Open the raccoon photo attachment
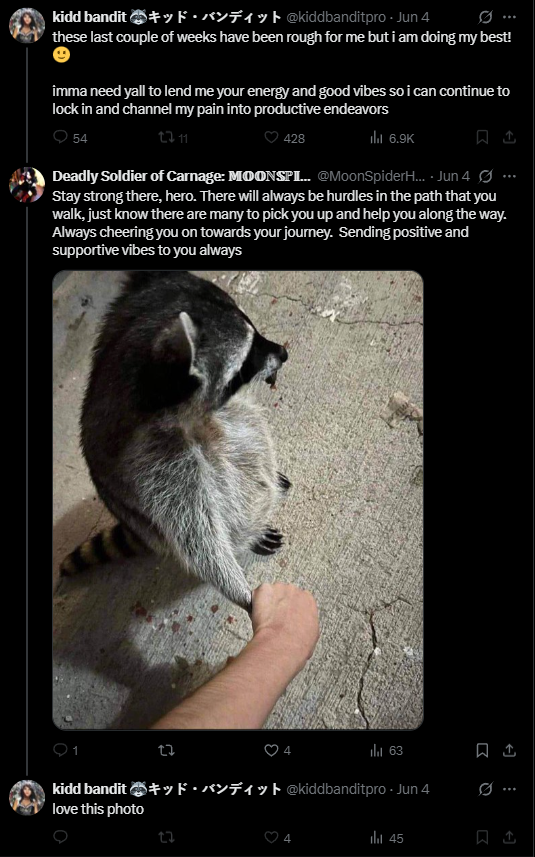The width and height of the screenshot is (535, 857). point(238,500)
